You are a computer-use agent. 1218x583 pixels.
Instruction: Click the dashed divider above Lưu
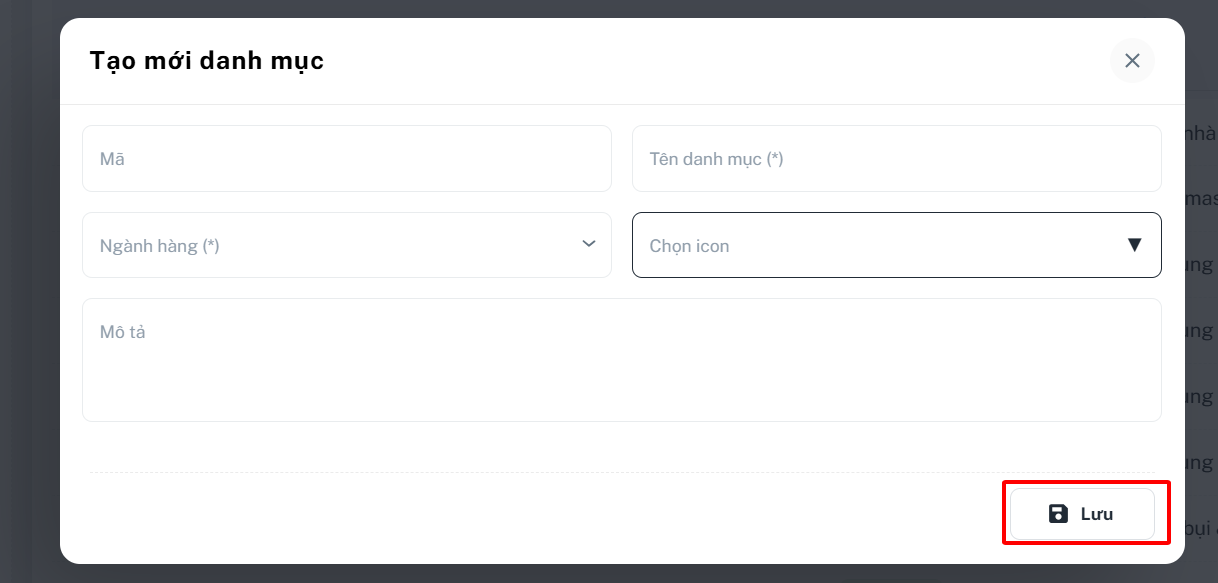[x=622, y=472]
